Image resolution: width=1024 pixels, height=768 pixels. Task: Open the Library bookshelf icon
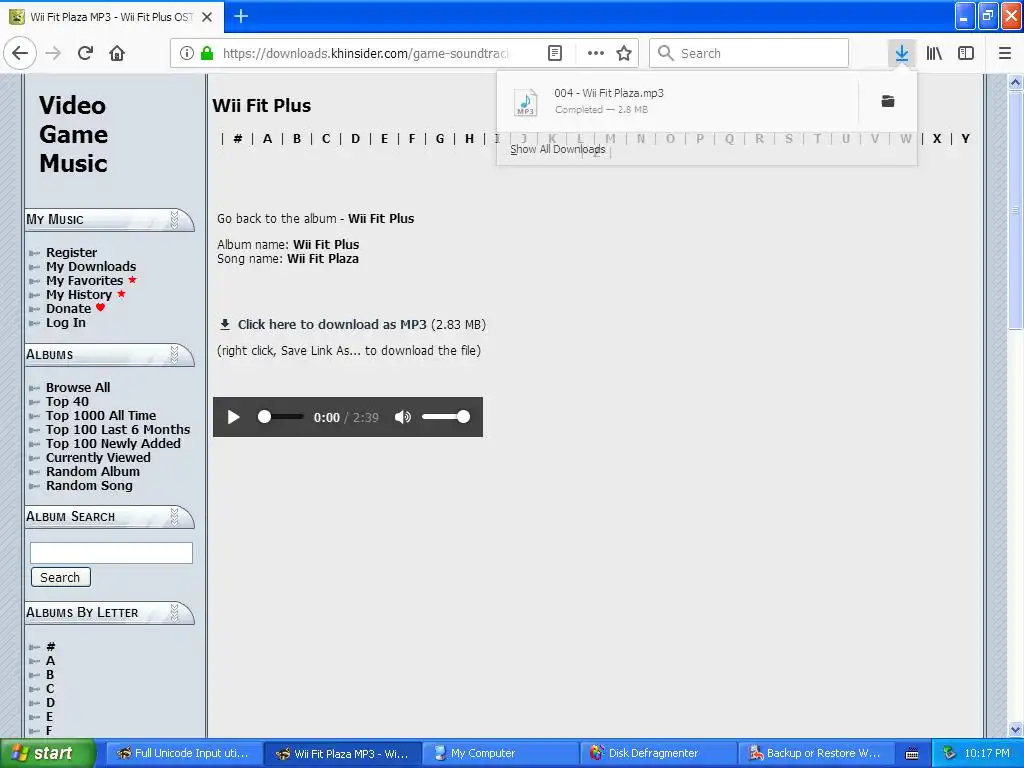click(x=934, y=53)
